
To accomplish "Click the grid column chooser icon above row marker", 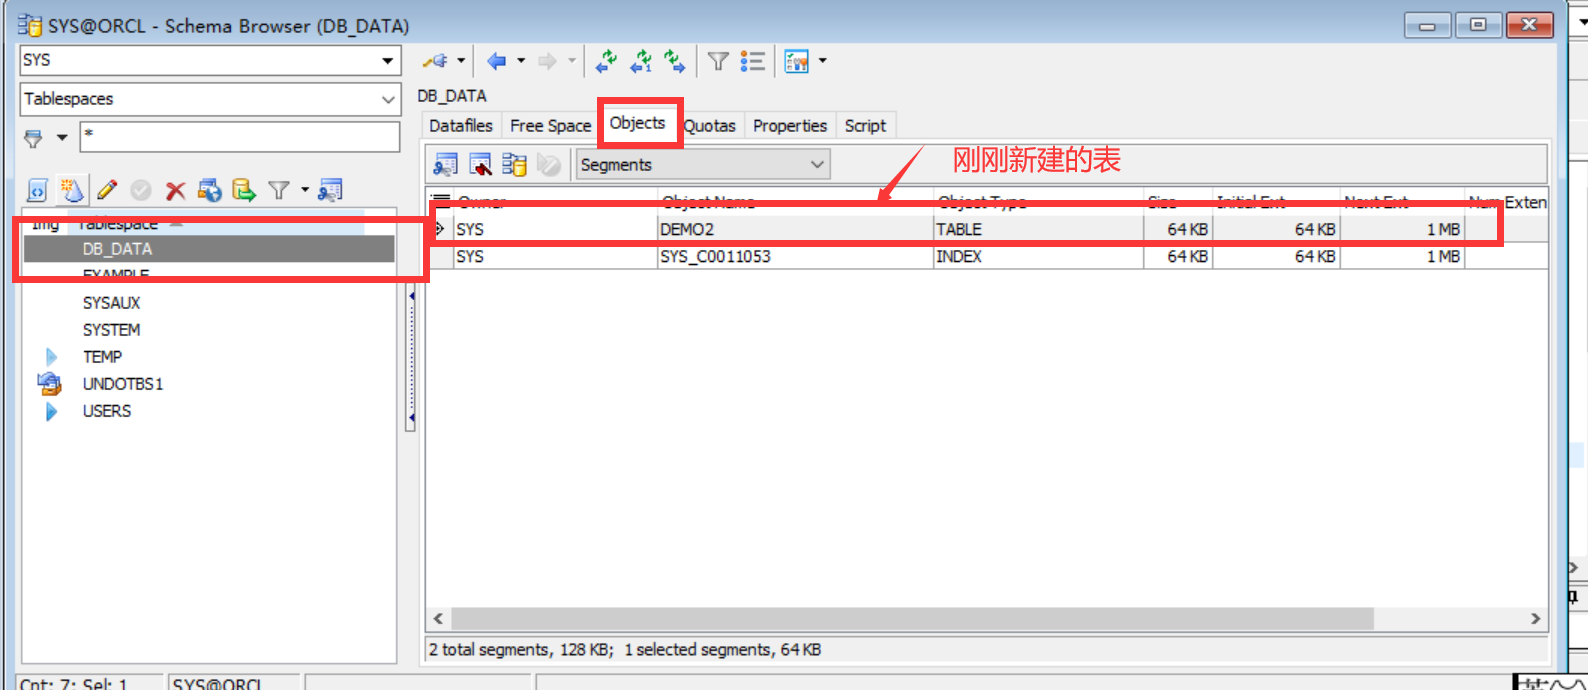I will pos(439,201).
